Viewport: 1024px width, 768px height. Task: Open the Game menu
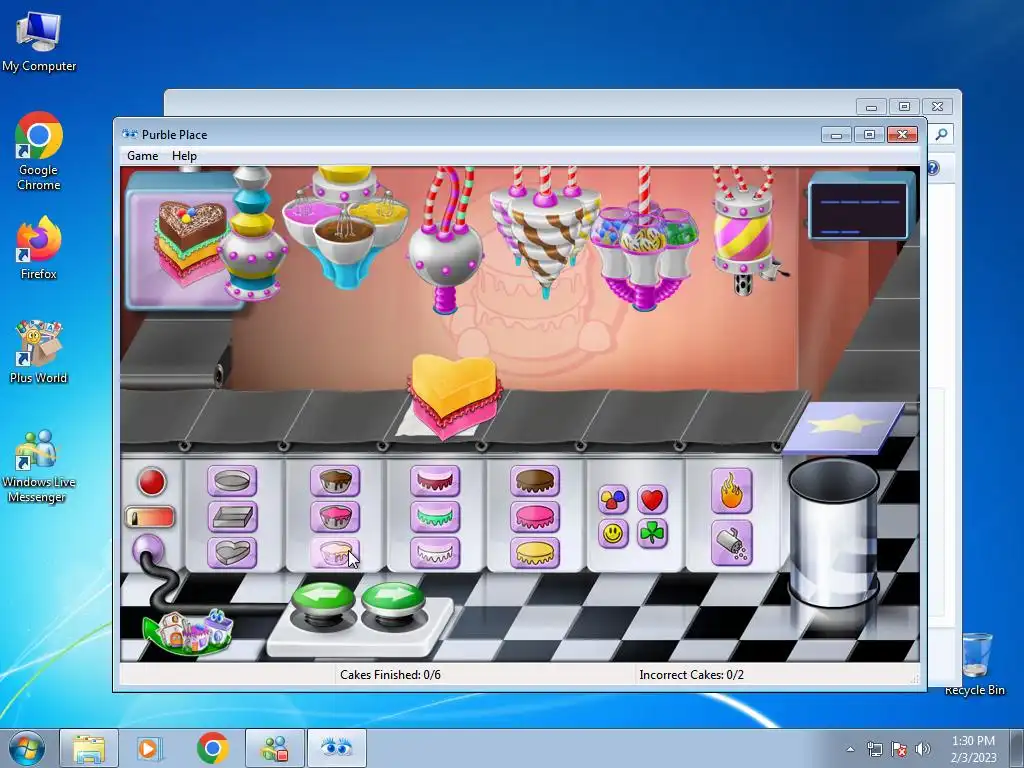pos(142,156)
